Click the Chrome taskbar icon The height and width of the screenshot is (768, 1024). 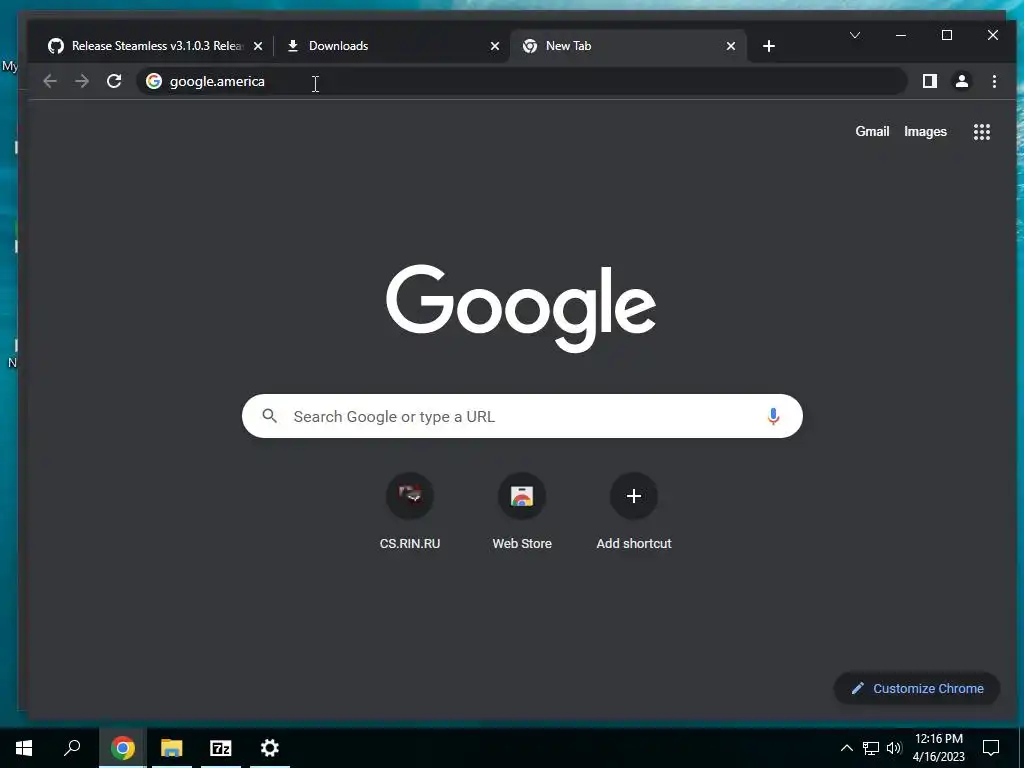click(122, 748)
